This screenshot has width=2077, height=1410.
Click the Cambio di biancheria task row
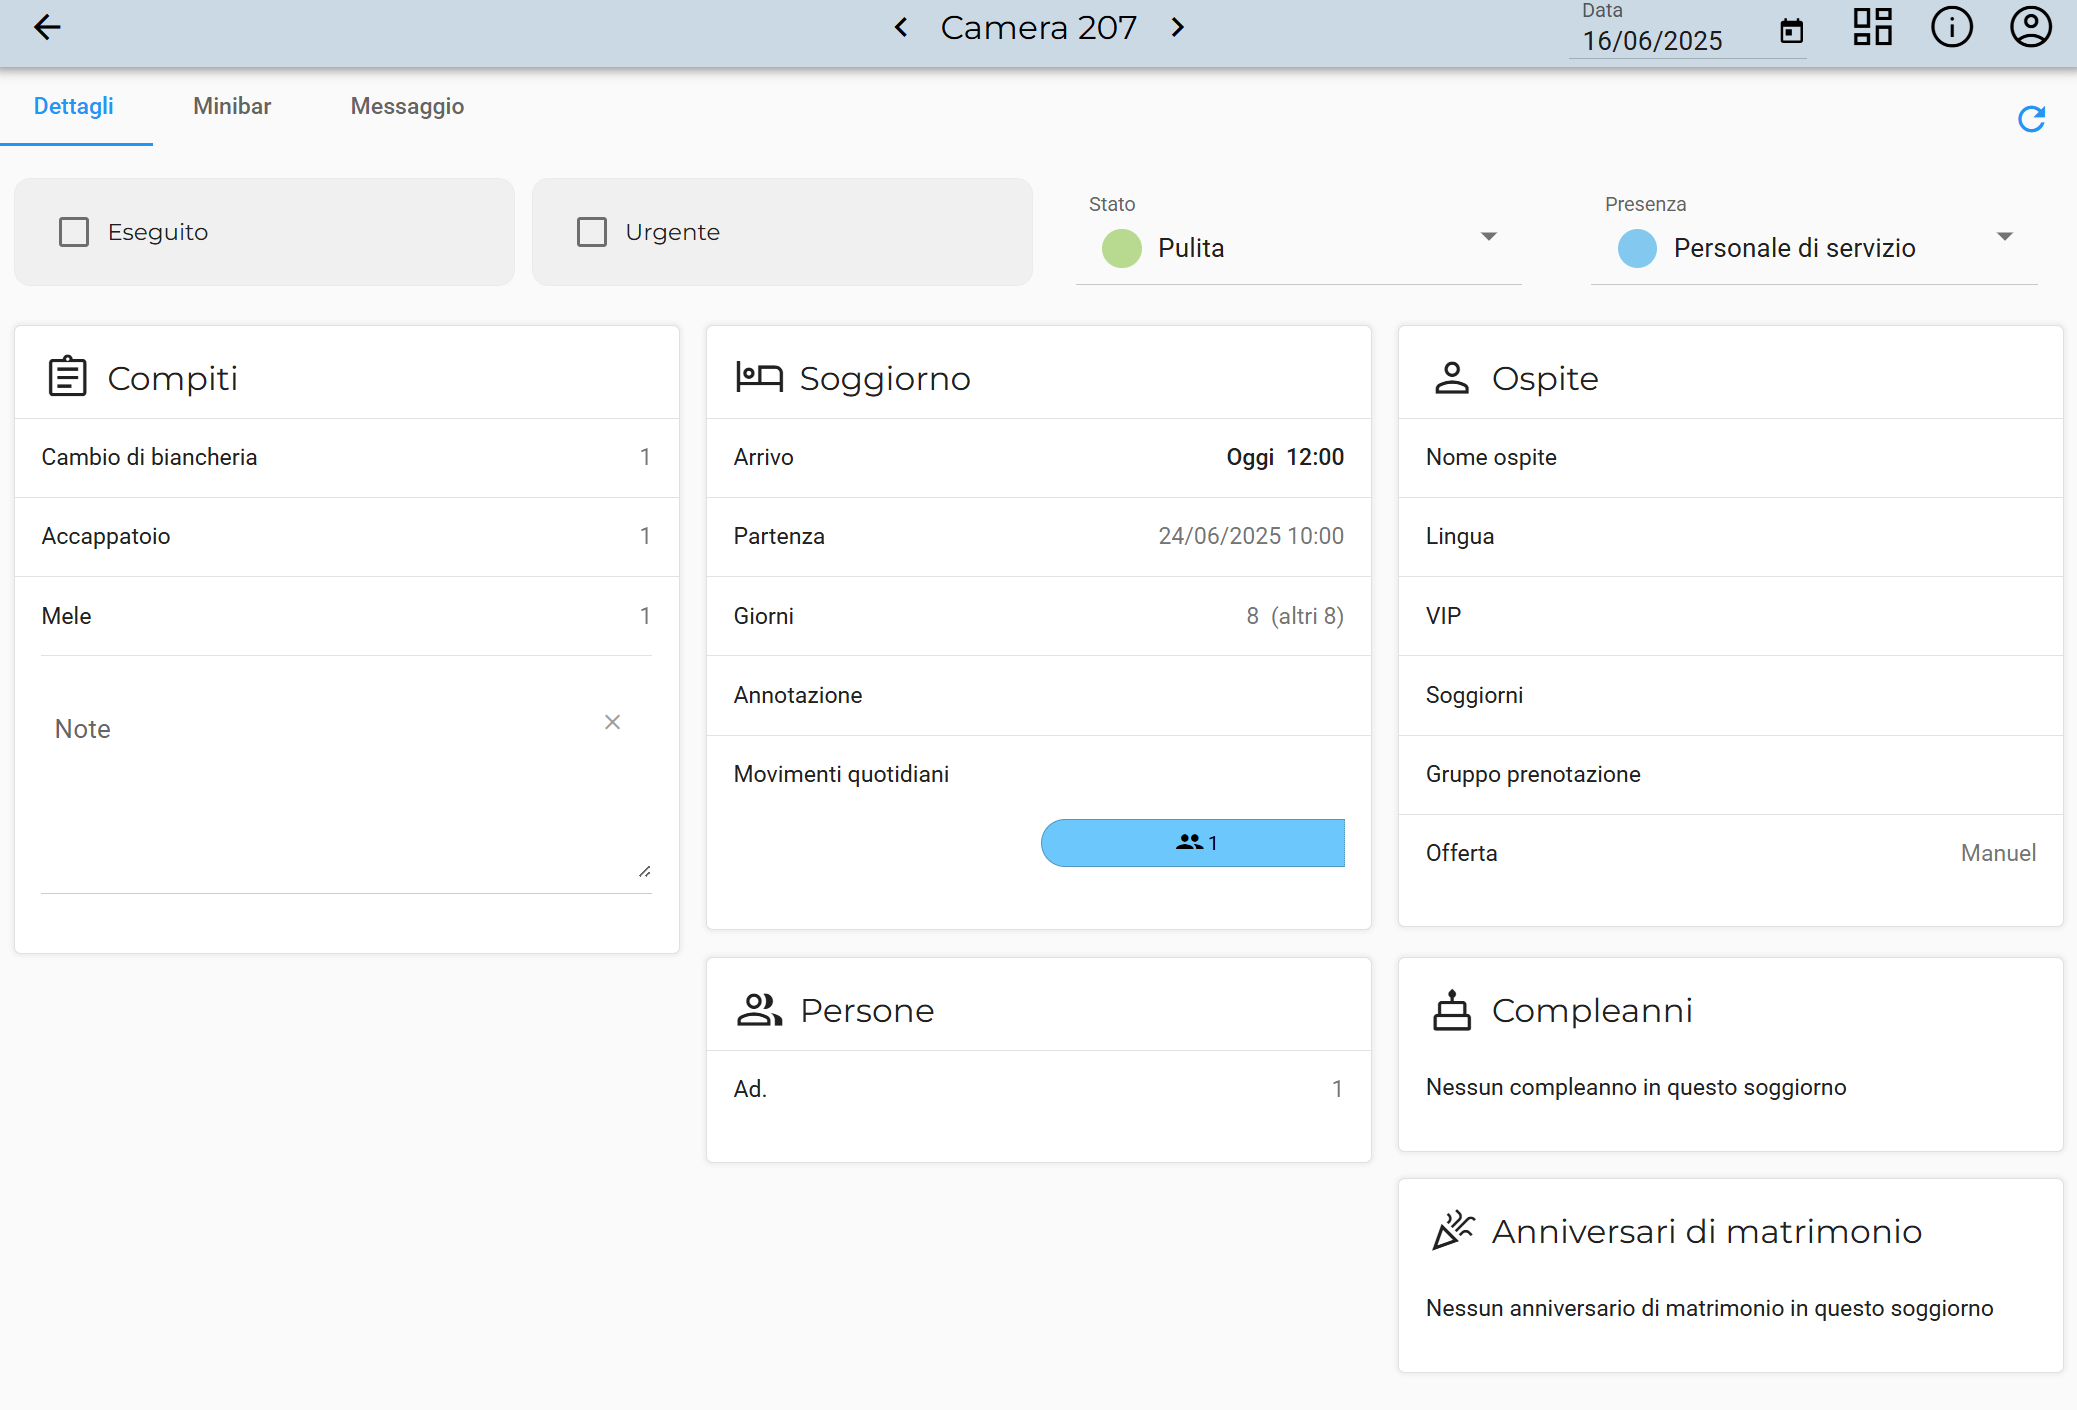[x=346, y=457]
